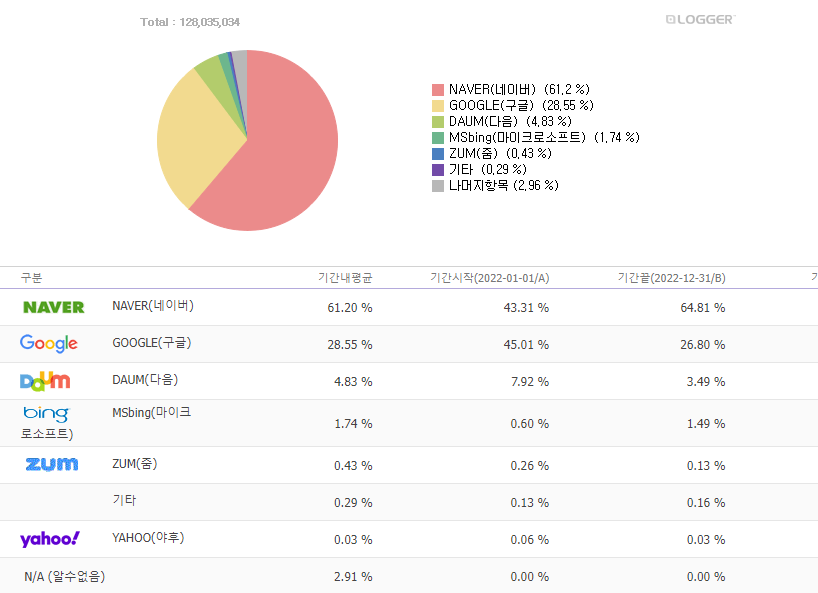Click the ZUM logo icon
818x593 pixels.
click(x=52, y=464)
